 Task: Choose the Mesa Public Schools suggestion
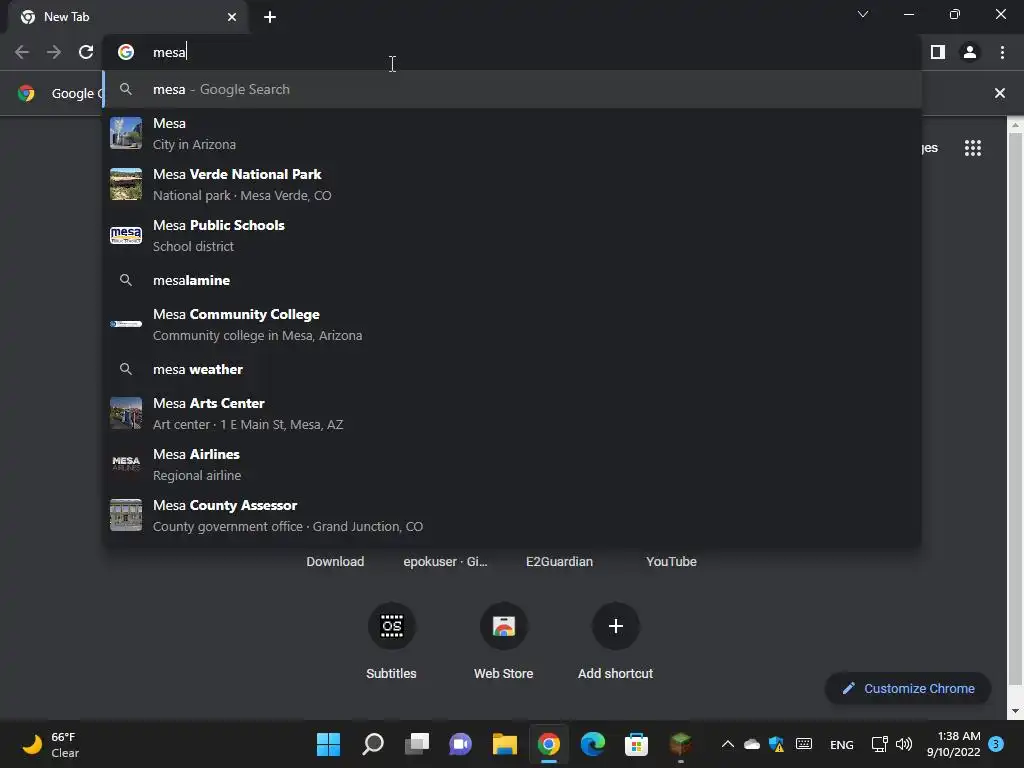[512, 236]
